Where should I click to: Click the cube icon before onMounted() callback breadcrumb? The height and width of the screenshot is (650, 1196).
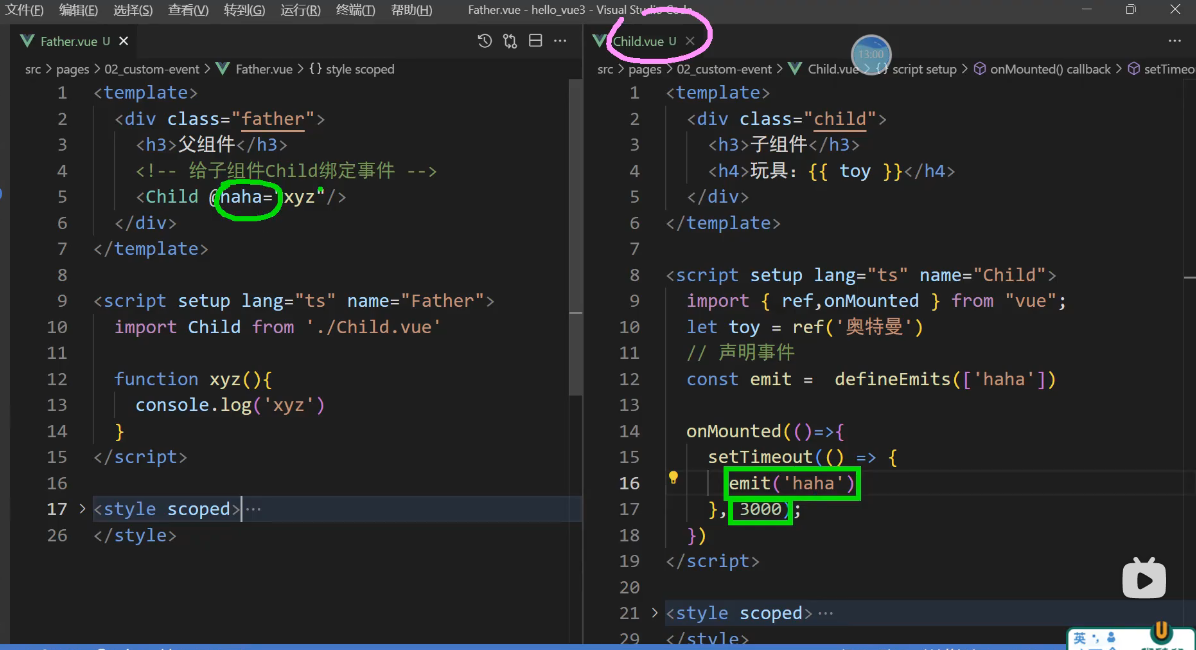point(979,69)
